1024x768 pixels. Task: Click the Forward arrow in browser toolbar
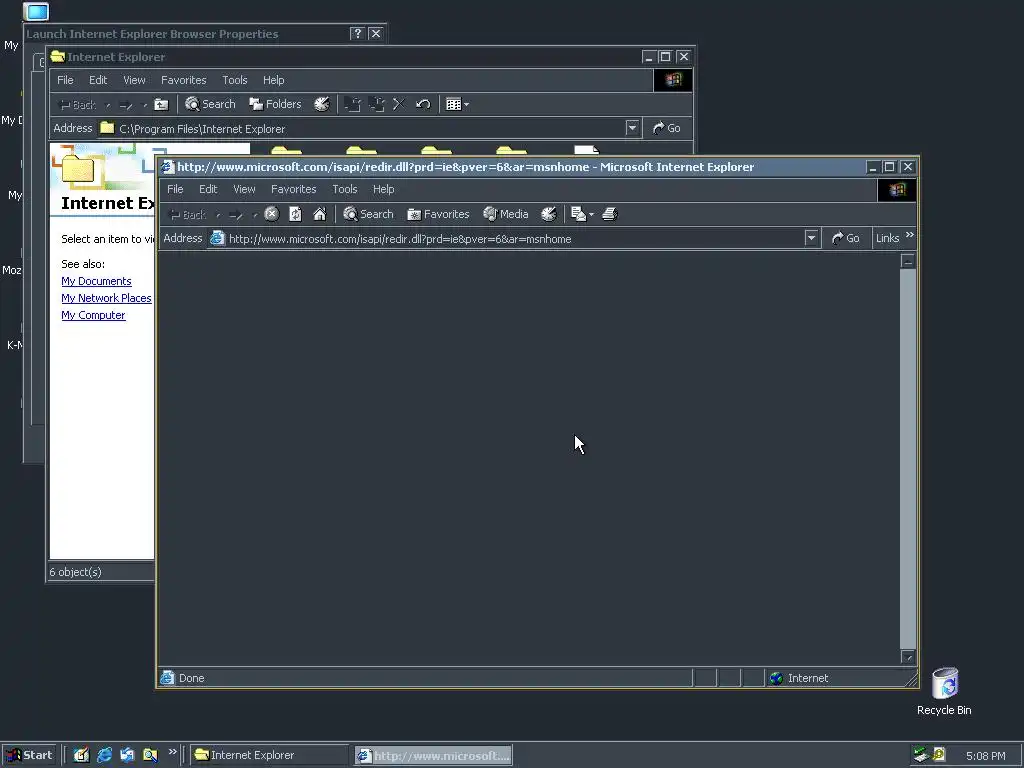pyautogui.click(x=236, y=214)
